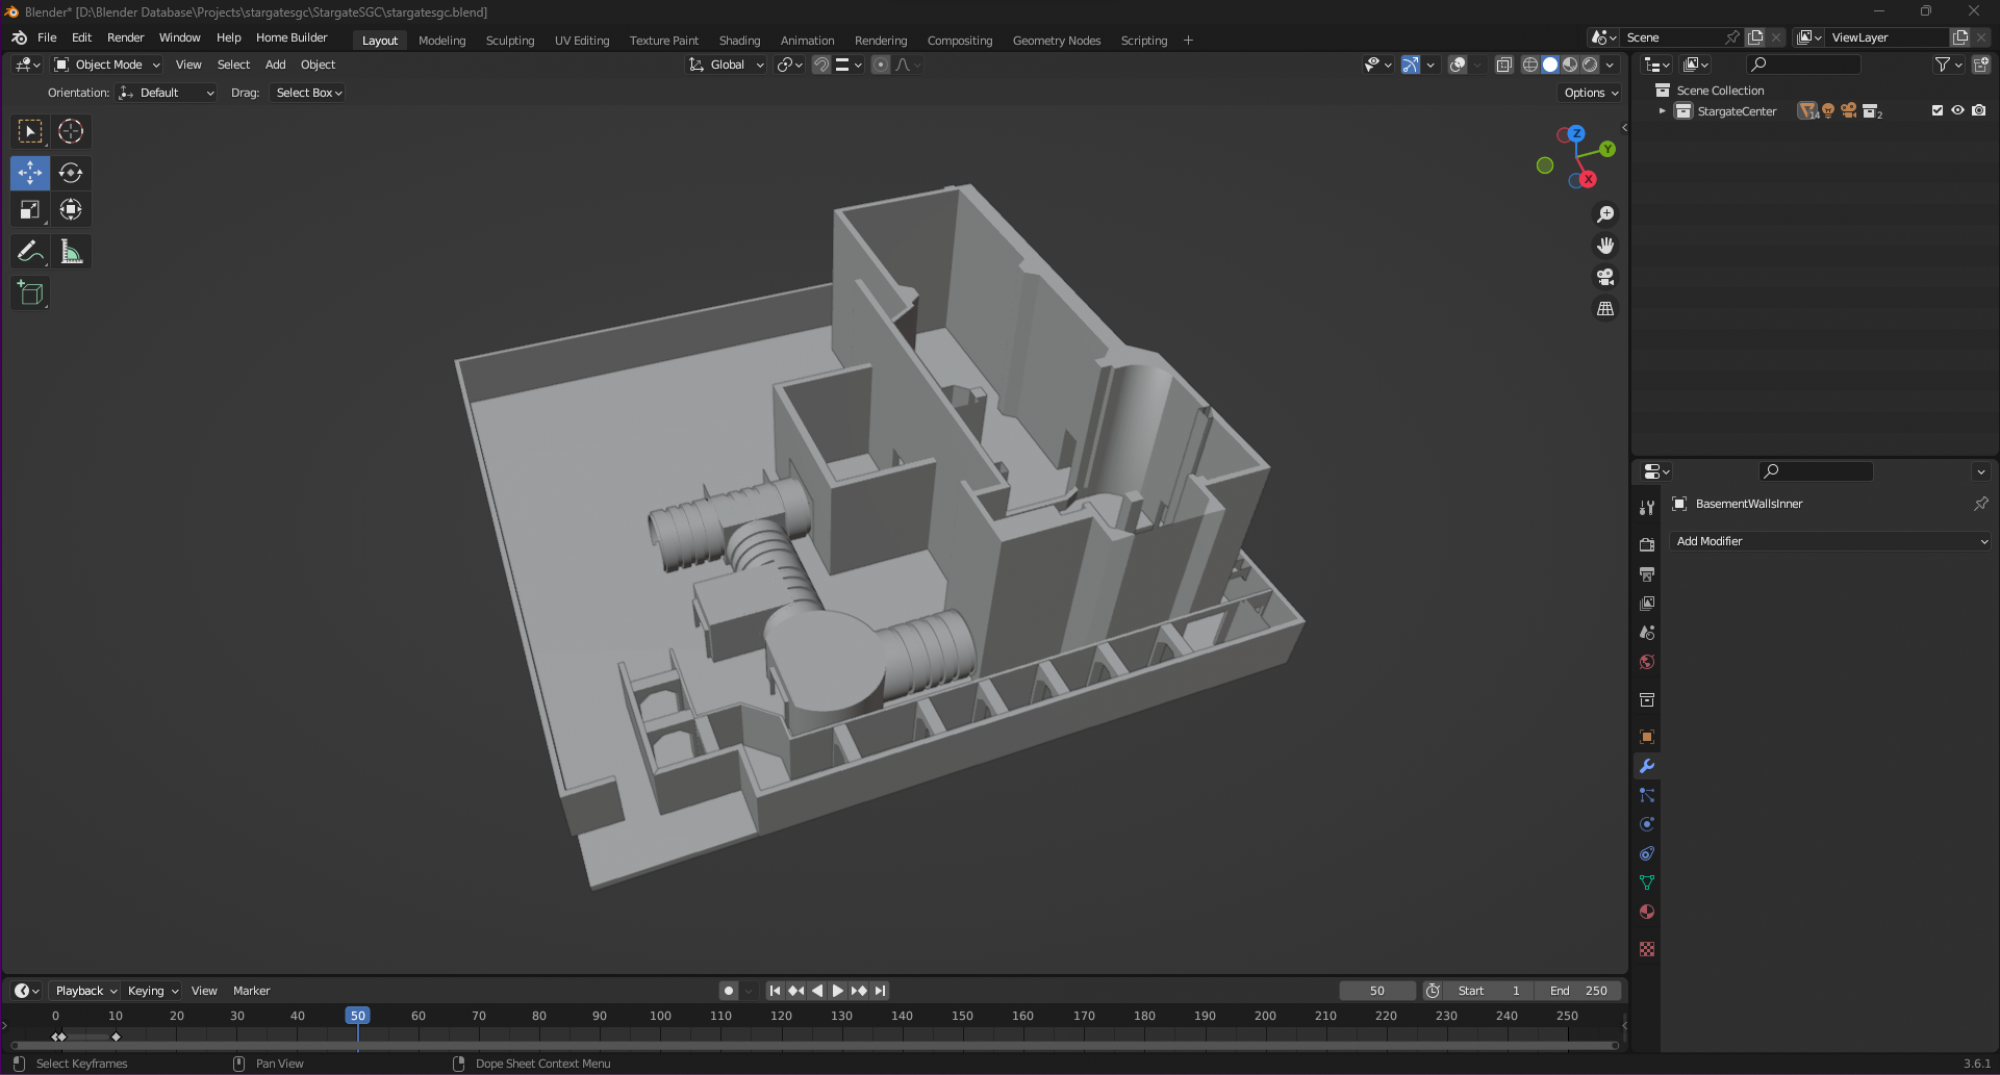Uncheck StargateCenter exclude from view layer checkbox
The image size is (2000, 1075).
pos(1937,111)
